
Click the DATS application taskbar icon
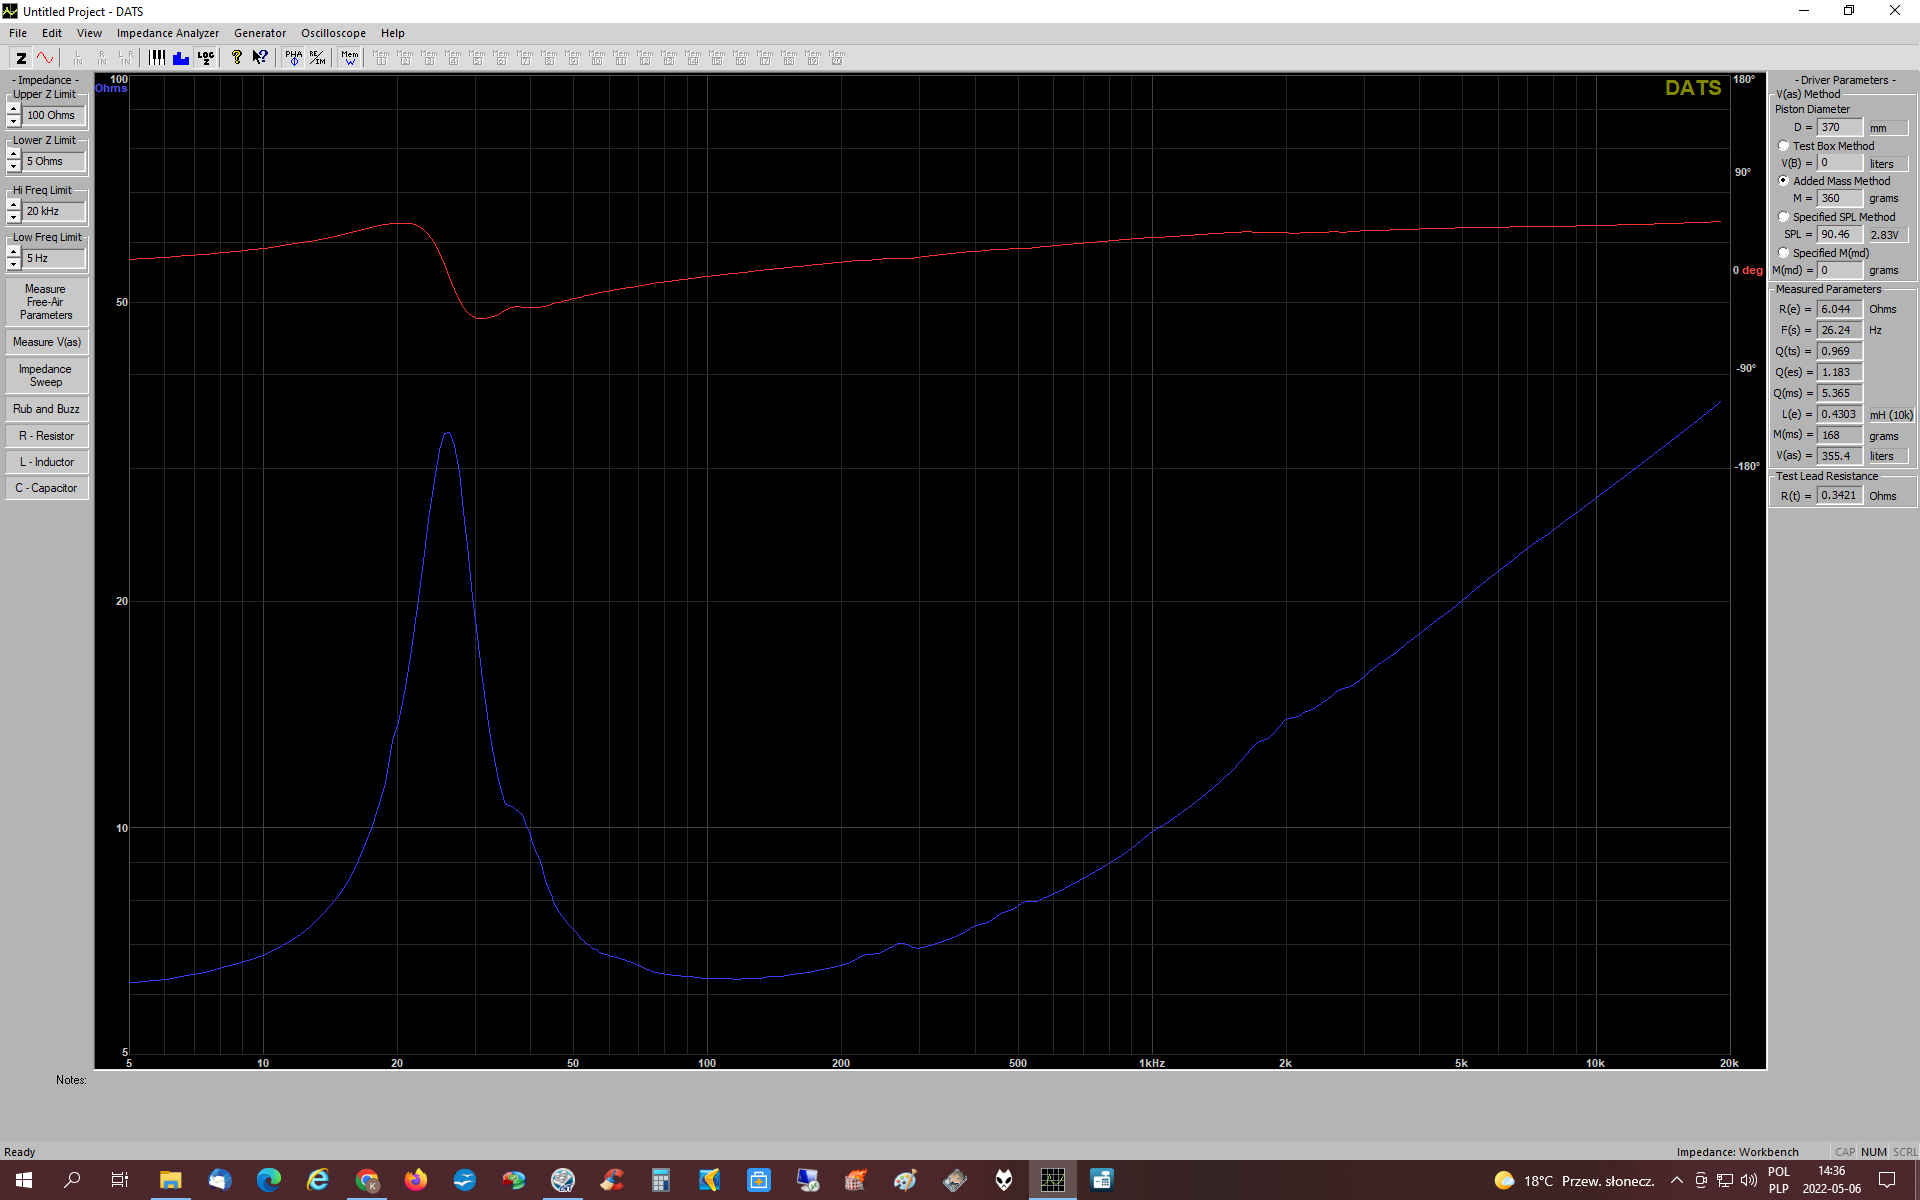1053,1180
